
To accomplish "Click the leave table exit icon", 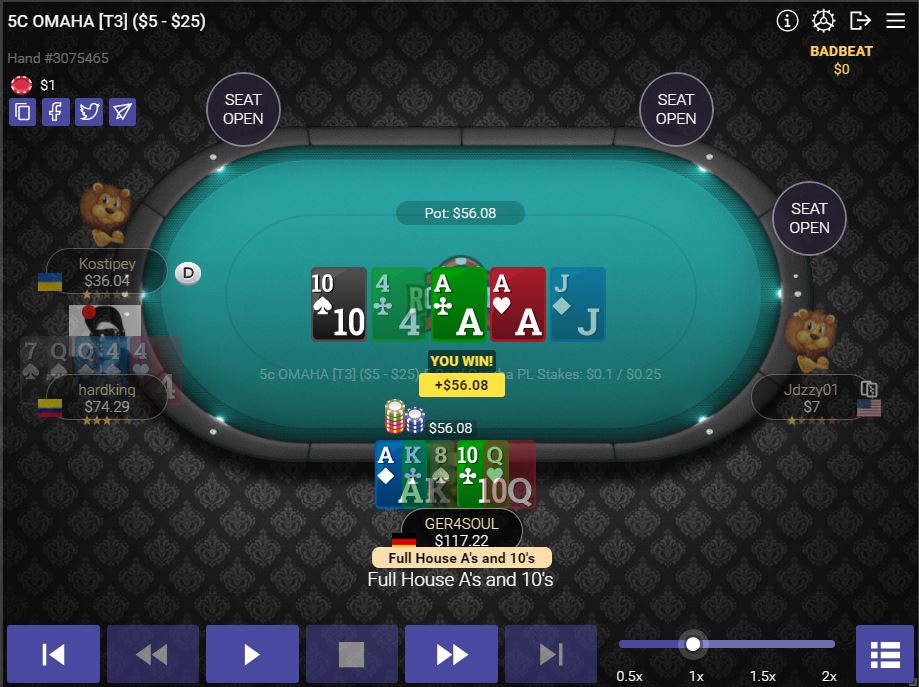I will point(860,21).
